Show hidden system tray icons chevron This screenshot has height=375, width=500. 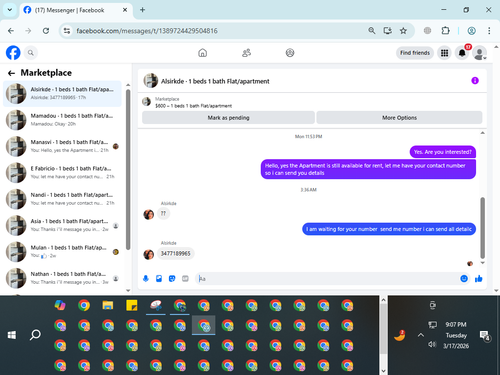(421, 335)
